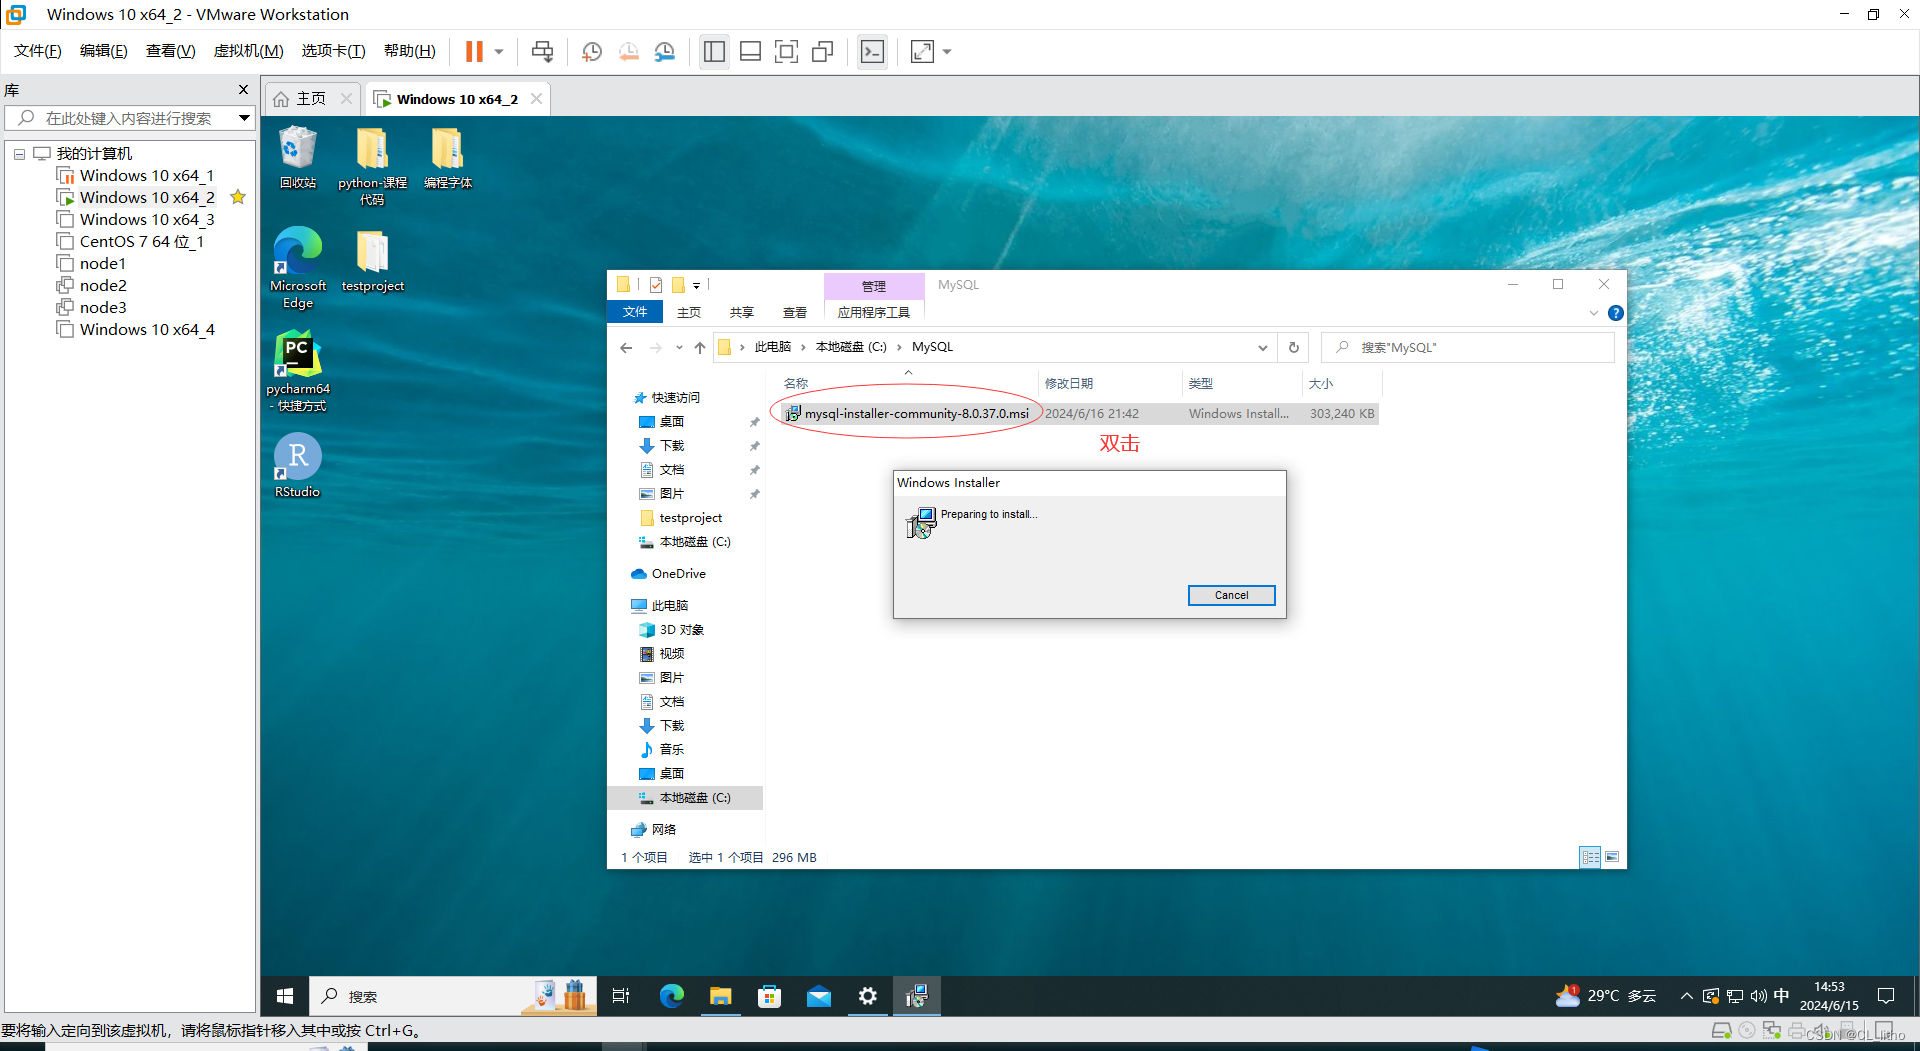Switch to Unity mode icon
The width and height of the screenshot is (1920, 1051).
coord(822,51)
